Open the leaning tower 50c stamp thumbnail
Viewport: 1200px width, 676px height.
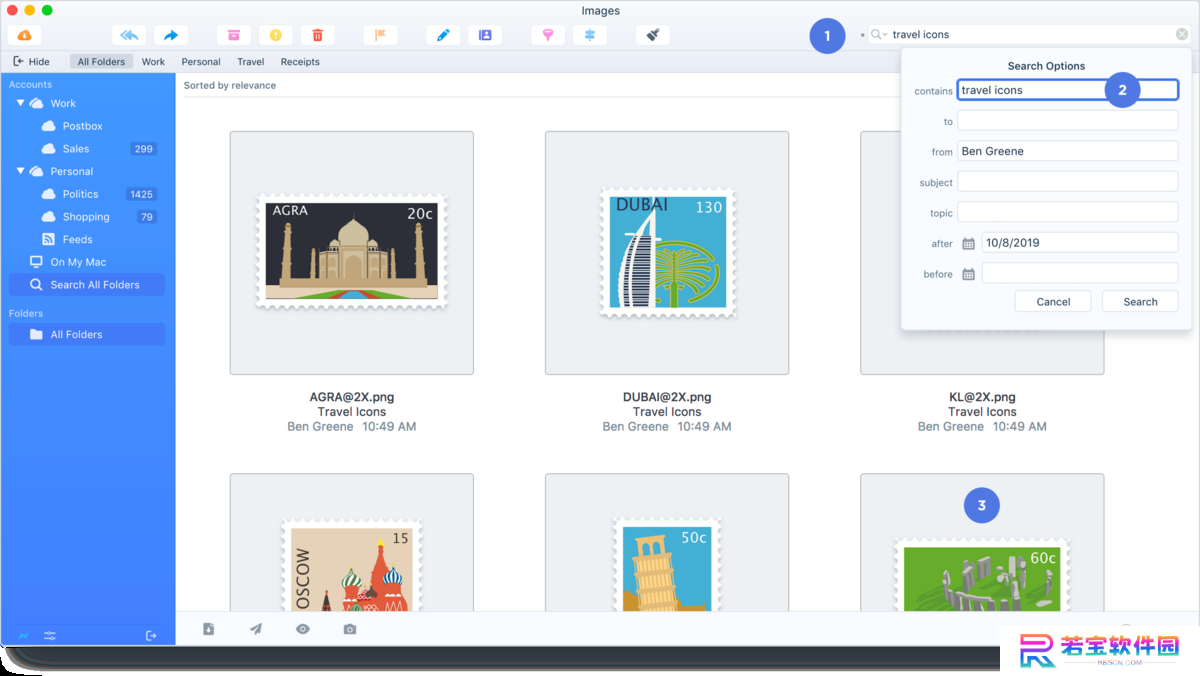667,542
